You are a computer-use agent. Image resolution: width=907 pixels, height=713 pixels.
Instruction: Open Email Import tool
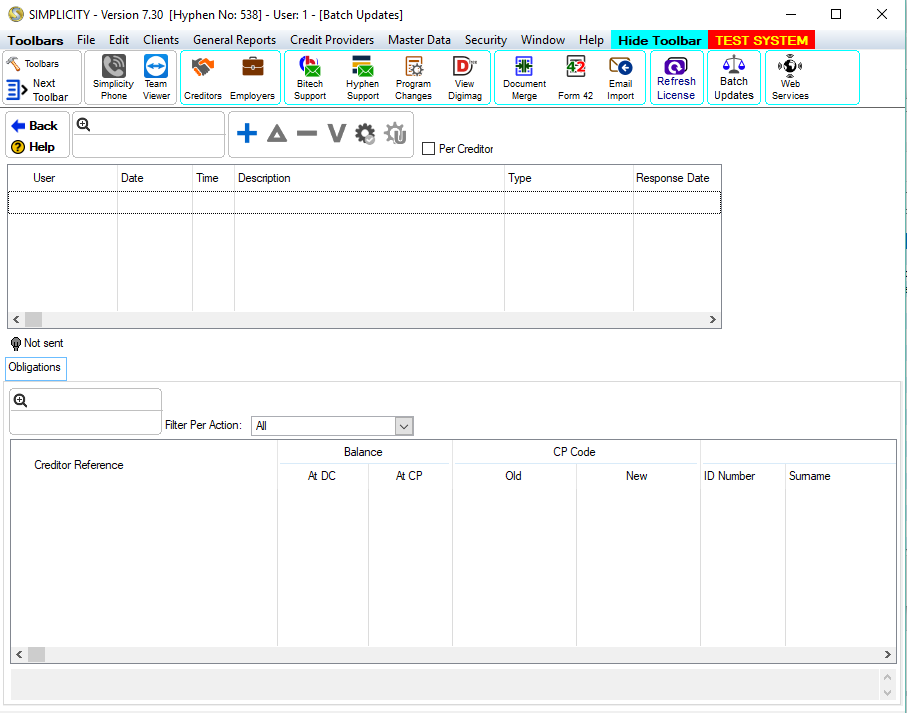620,77
